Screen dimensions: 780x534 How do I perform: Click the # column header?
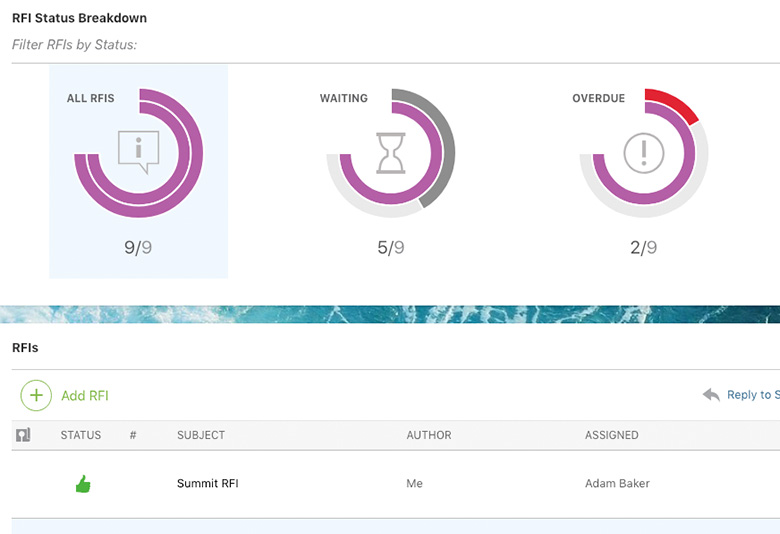pos(133,435)
